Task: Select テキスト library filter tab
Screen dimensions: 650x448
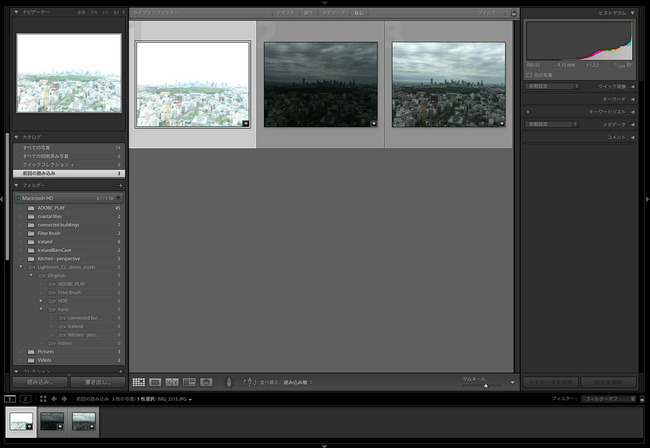Action: click(x=285, y=13)
